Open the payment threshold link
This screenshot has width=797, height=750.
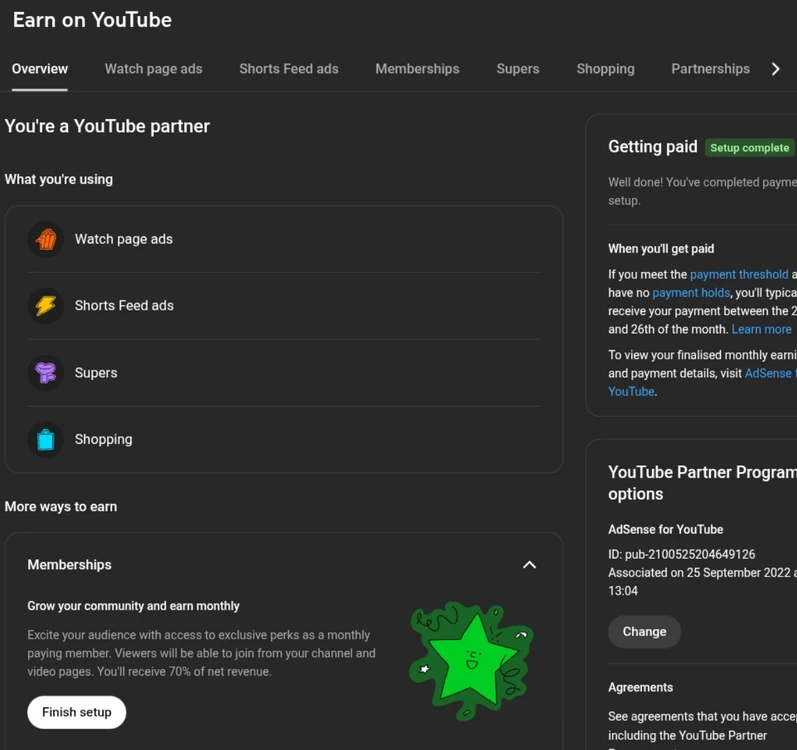click(739, 274)
